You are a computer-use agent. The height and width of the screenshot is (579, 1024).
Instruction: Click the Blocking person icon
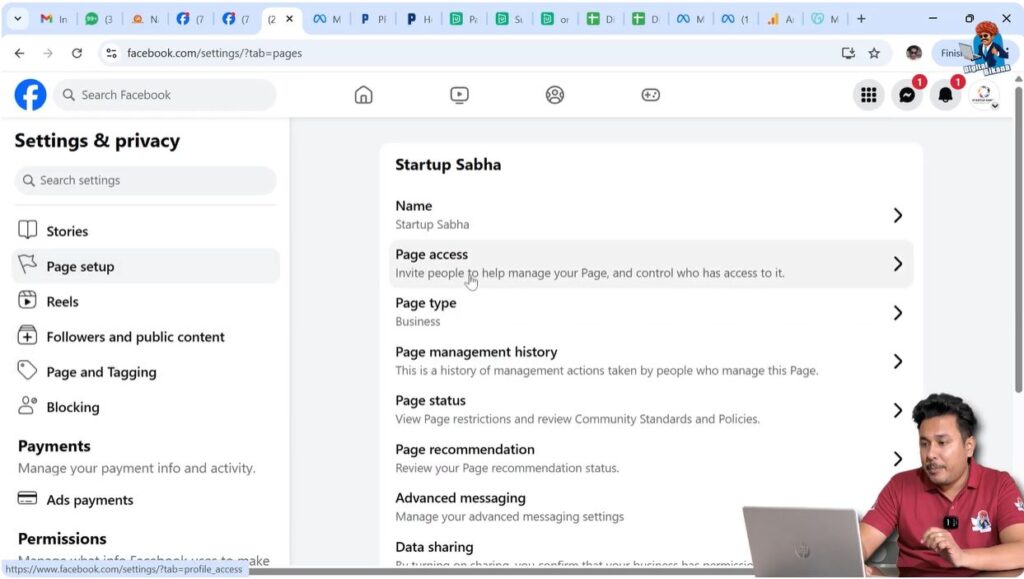[27, 405]
